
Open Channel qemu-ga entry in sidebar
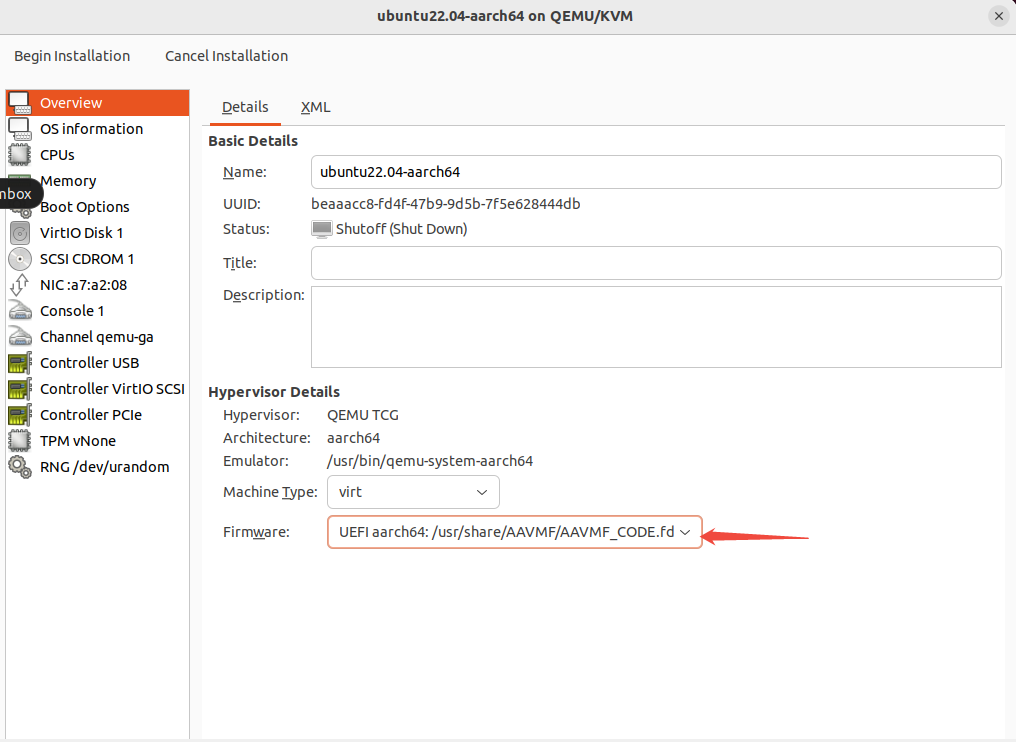[x=96, y=336]
